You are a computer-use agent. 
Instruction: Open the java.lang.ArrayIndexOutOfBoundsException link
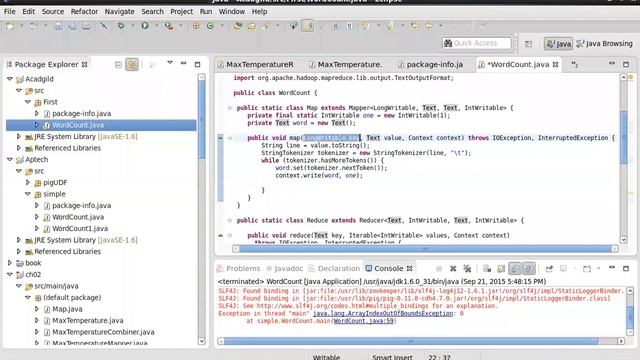383,313
